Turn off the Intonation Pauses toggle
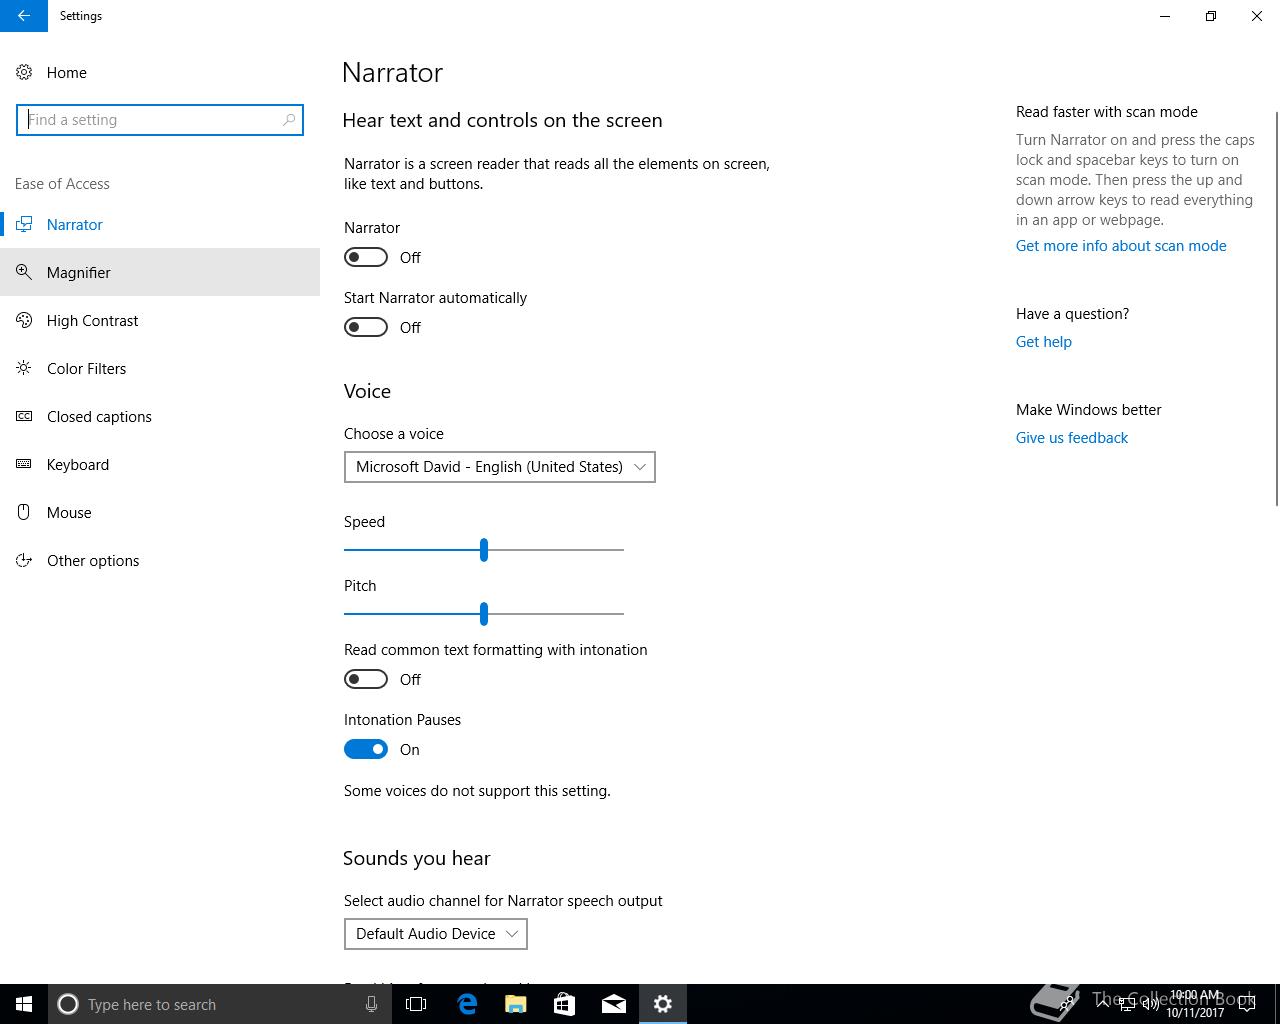 366,749
